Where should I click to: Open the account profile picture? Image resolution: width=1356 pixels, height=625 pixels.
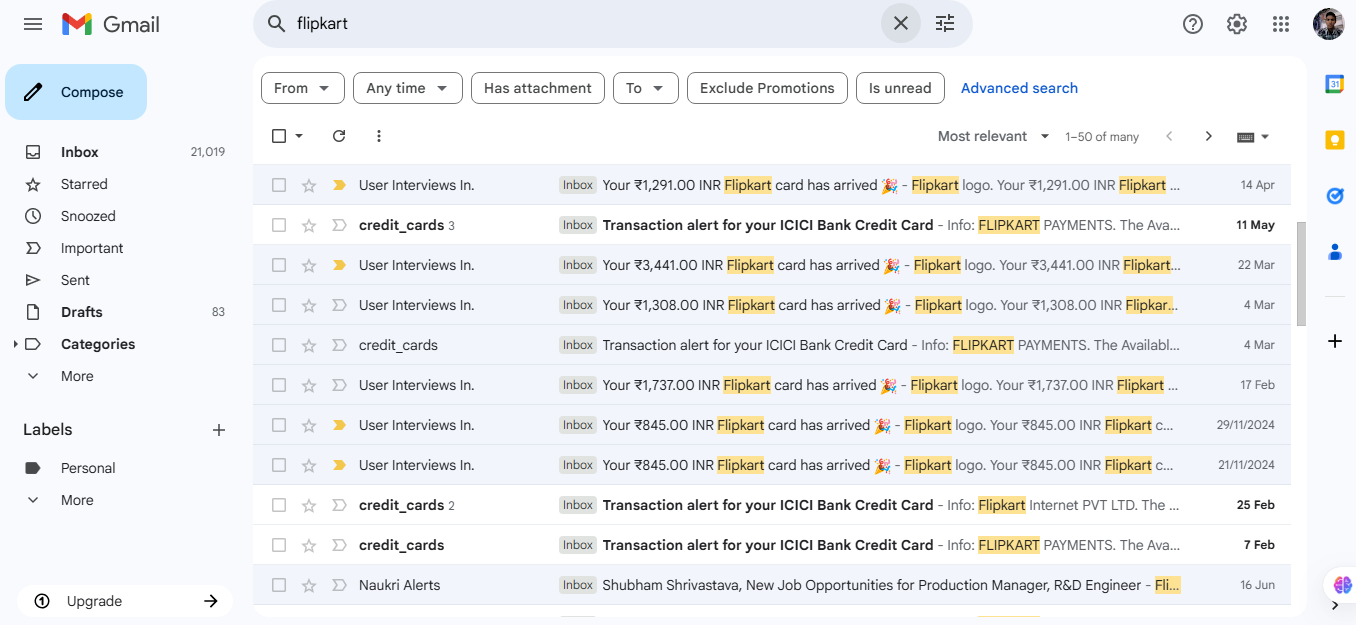1329,24
